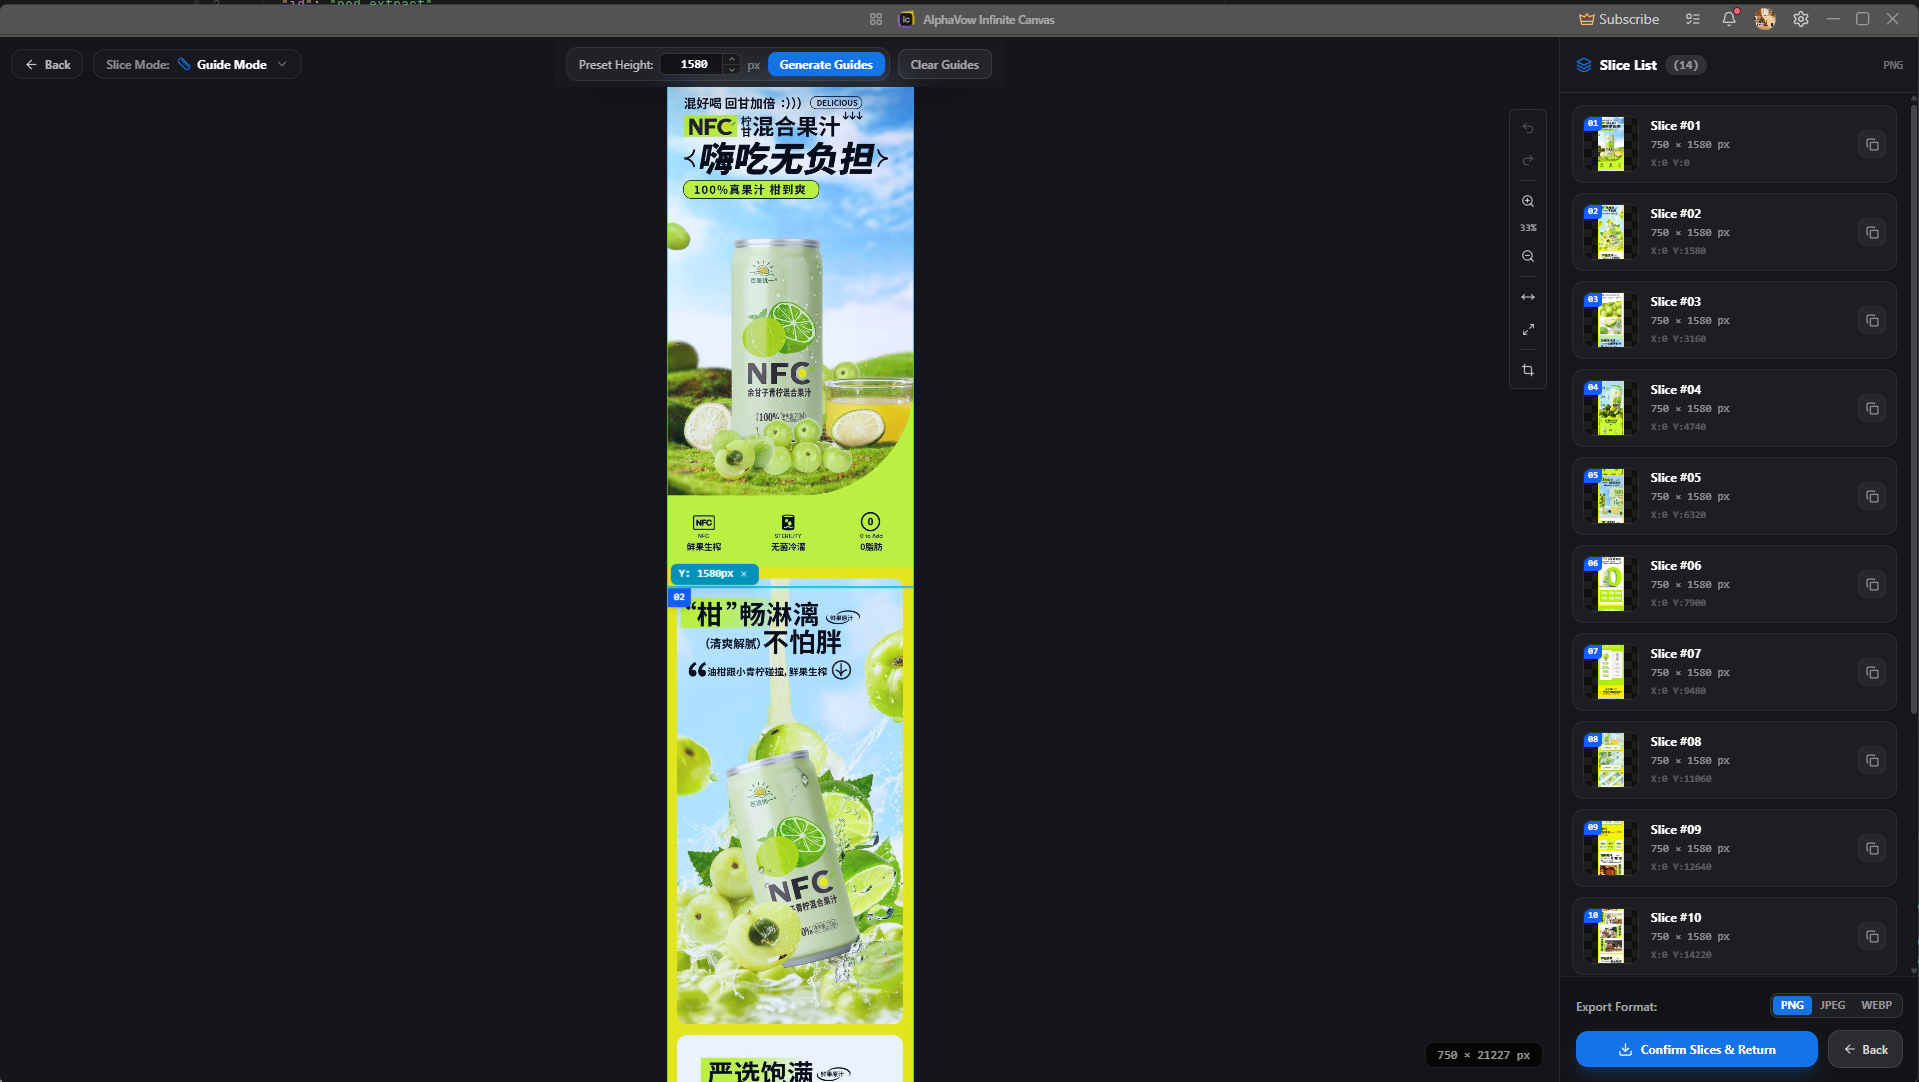Click the apps grid icon in title bar

coord(876,19)
